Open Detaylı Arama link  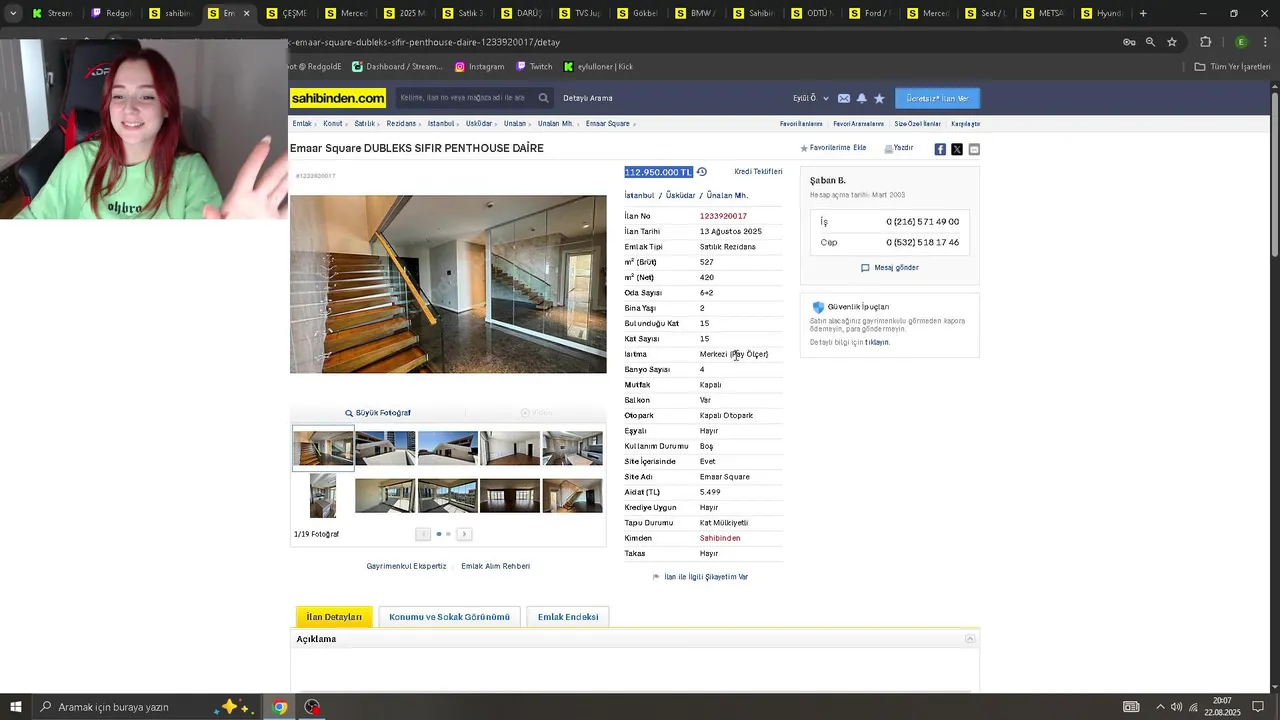(x=588, y=98)
